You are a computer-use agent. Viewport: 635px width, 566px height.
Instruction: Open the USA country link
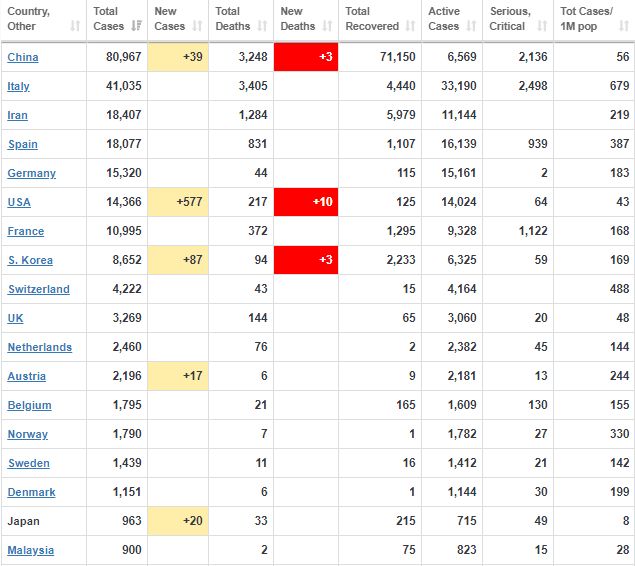[19, 202]
